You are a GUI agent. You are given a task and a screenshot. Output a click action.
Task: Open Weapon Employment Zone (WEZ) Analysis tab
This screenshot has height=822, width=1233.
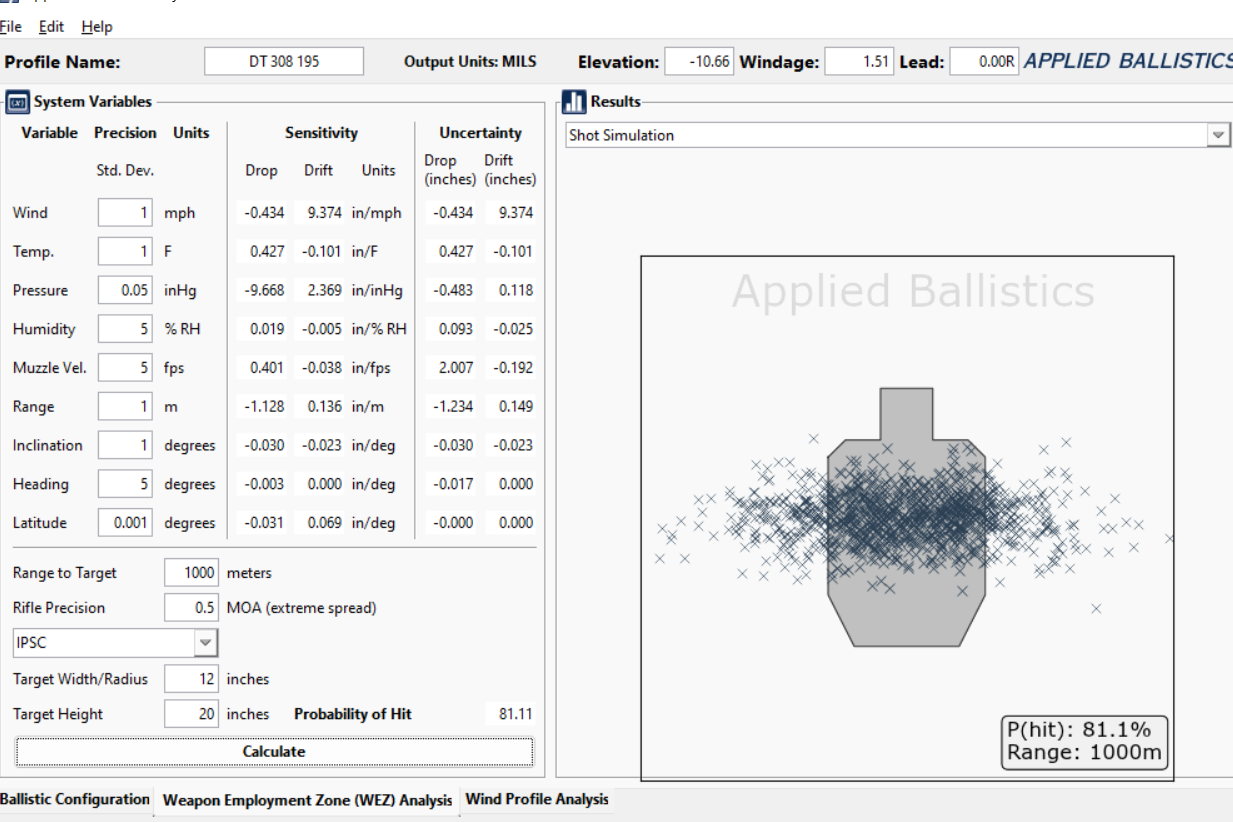307,800
